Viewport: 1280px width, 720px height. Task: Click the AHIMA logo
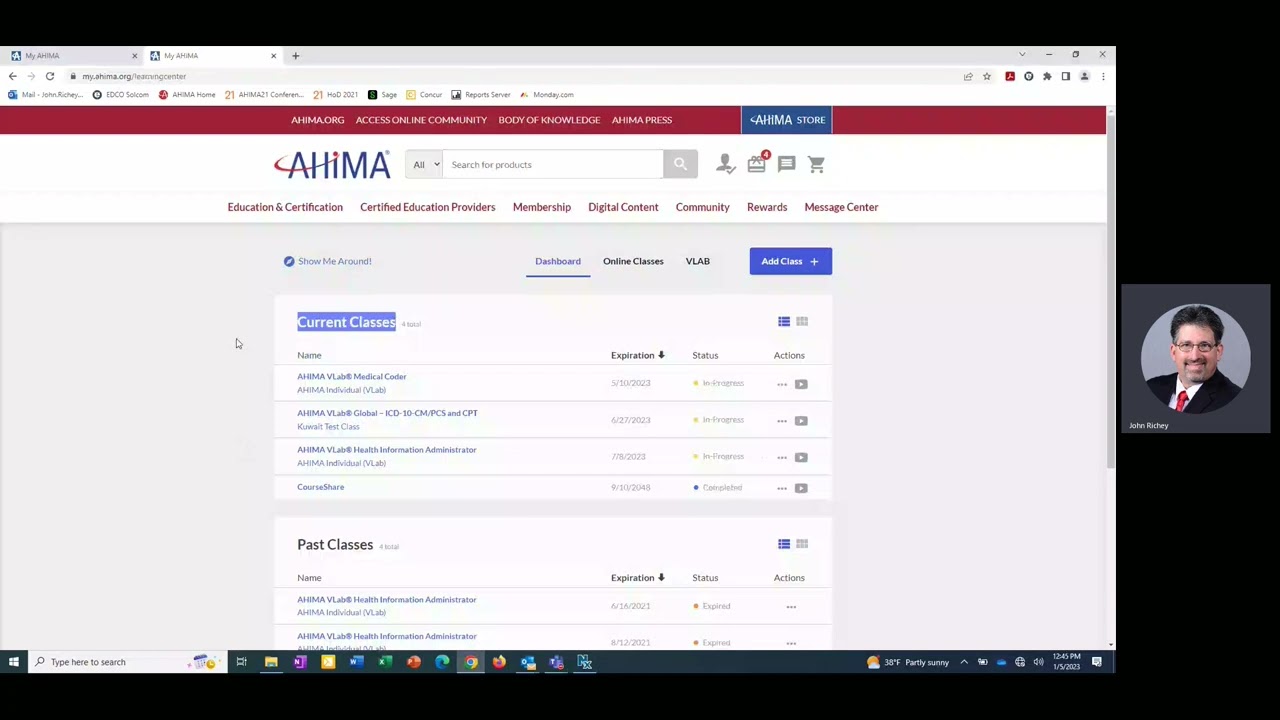(x=332, y=165)
